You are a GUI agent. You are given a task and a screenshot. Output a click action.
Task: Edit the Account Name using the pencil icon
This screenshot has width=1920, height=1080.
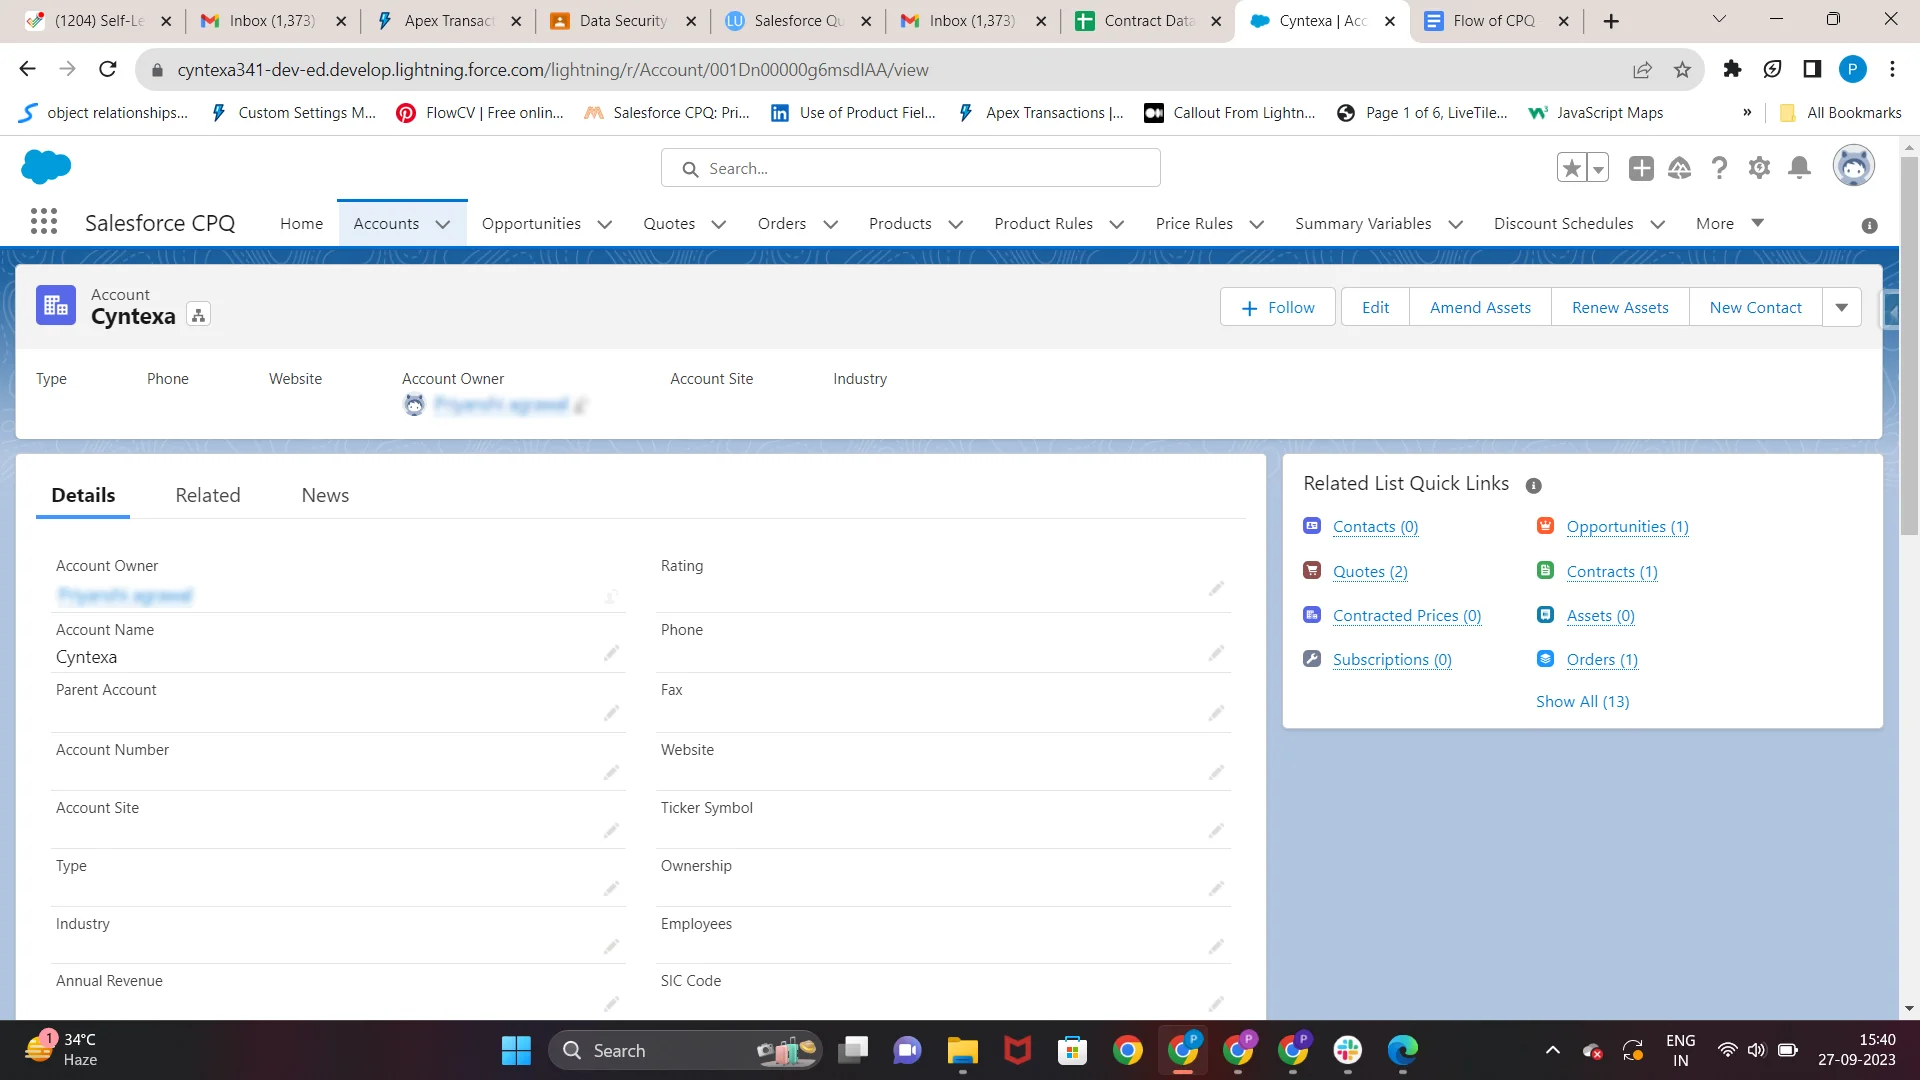(612, 653)
